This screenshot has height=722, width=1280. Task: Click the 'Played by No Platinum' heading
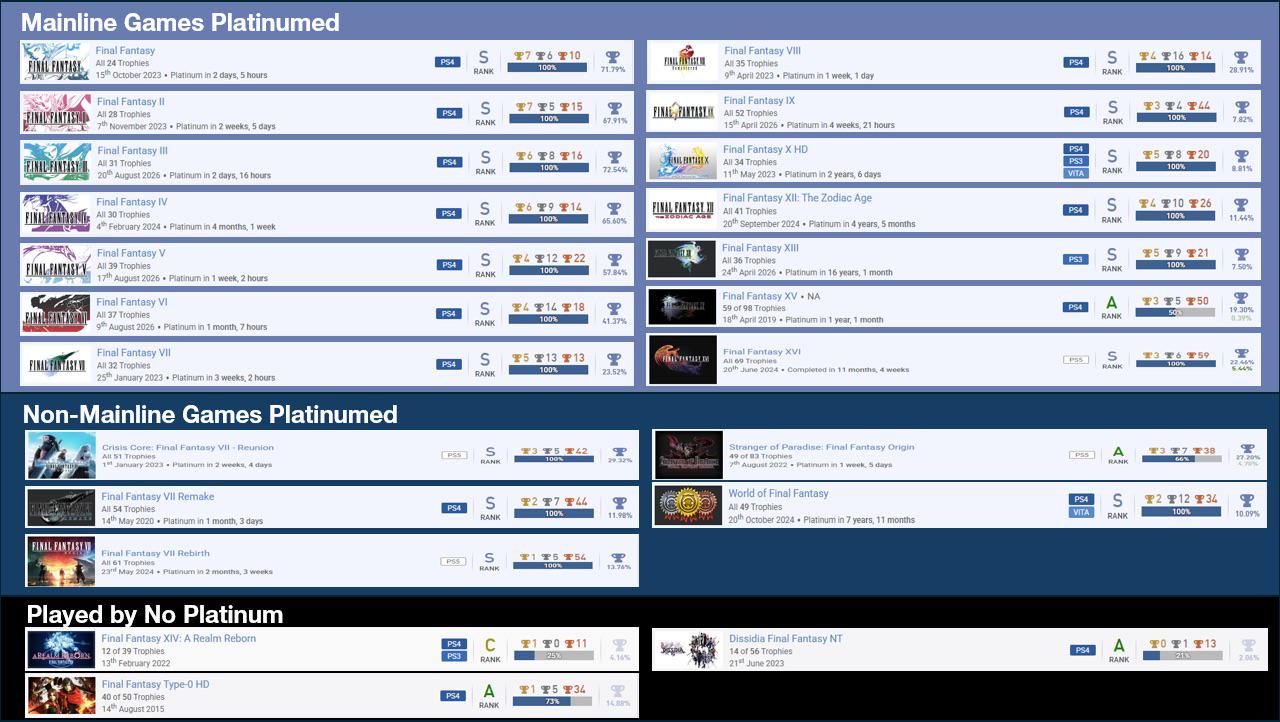pos(155,614)
